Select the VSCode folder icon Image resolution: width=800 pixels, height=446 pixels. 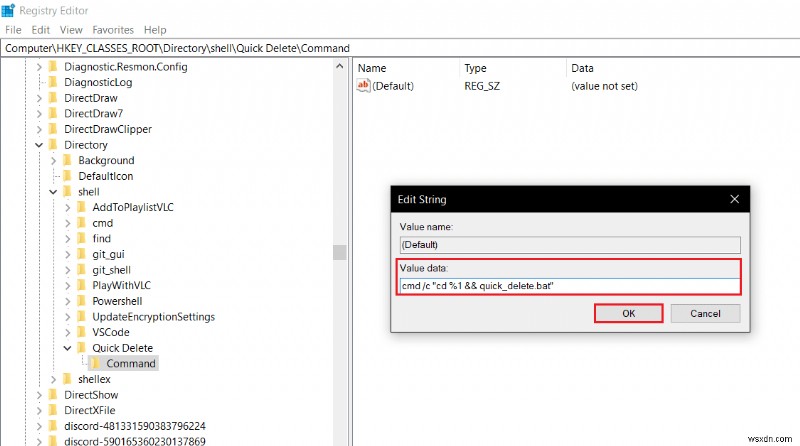82,332
